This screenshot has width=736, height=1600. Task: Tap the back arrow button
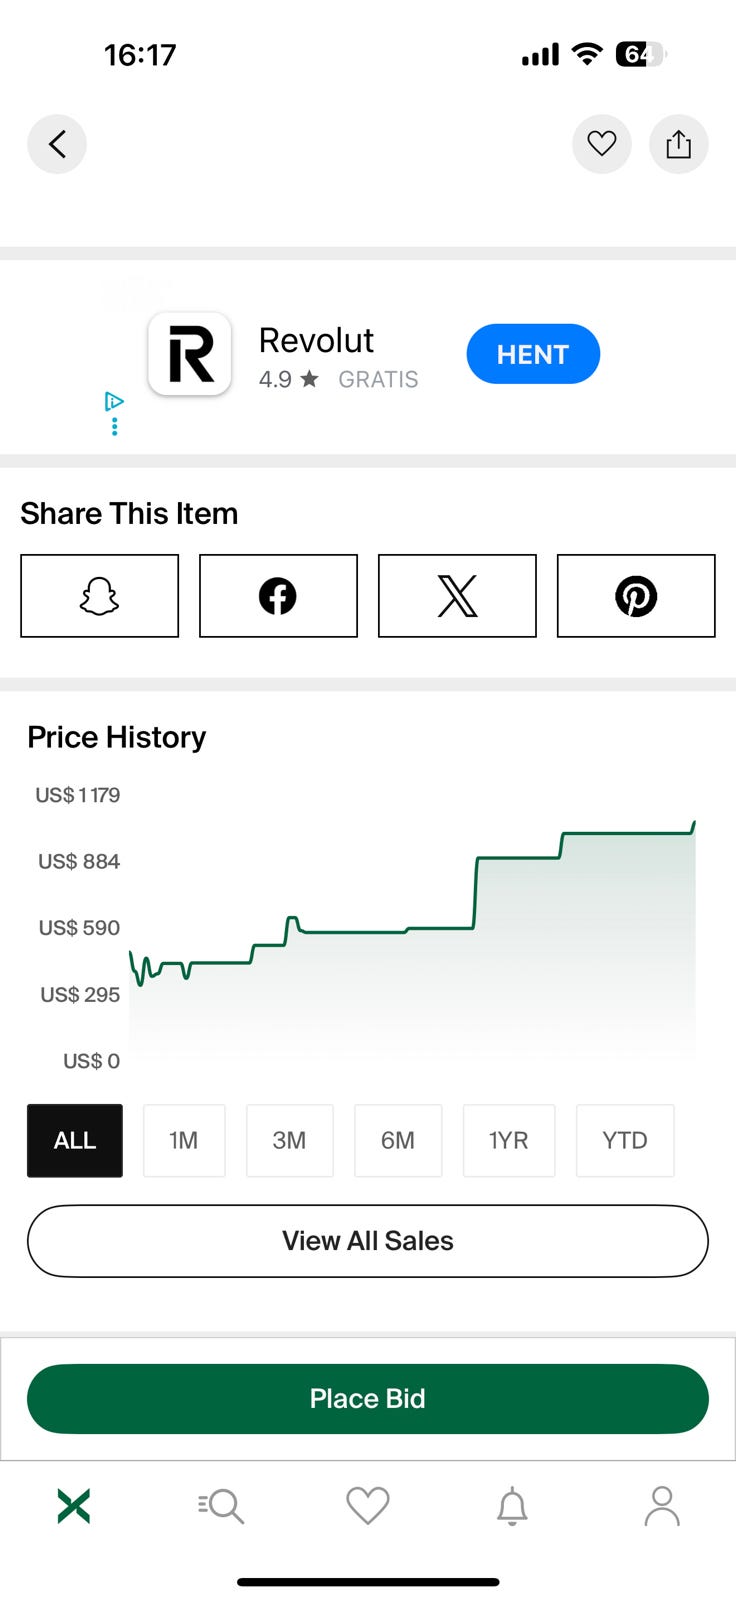(x=57, y=144)
